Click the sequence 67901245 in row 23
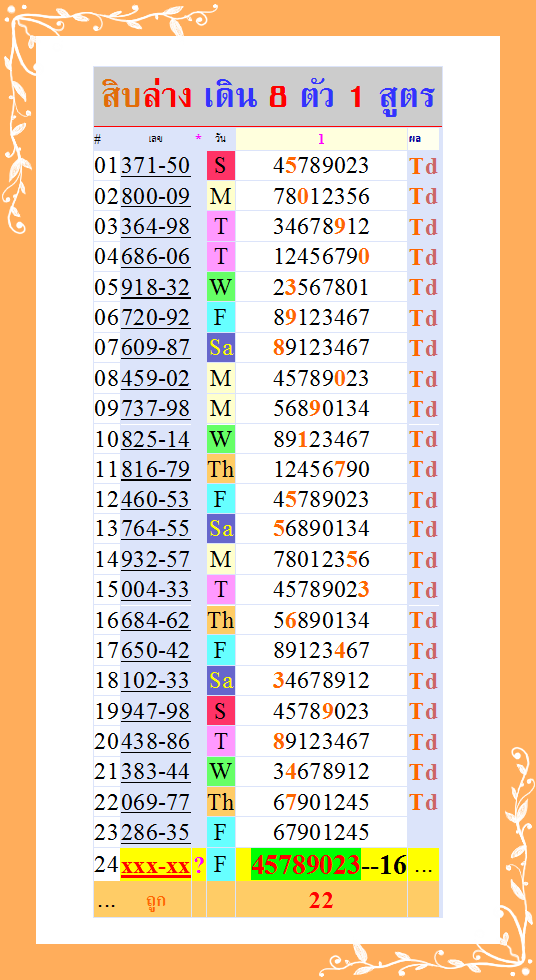Viewport: 536px width, 980px height. 321,832
